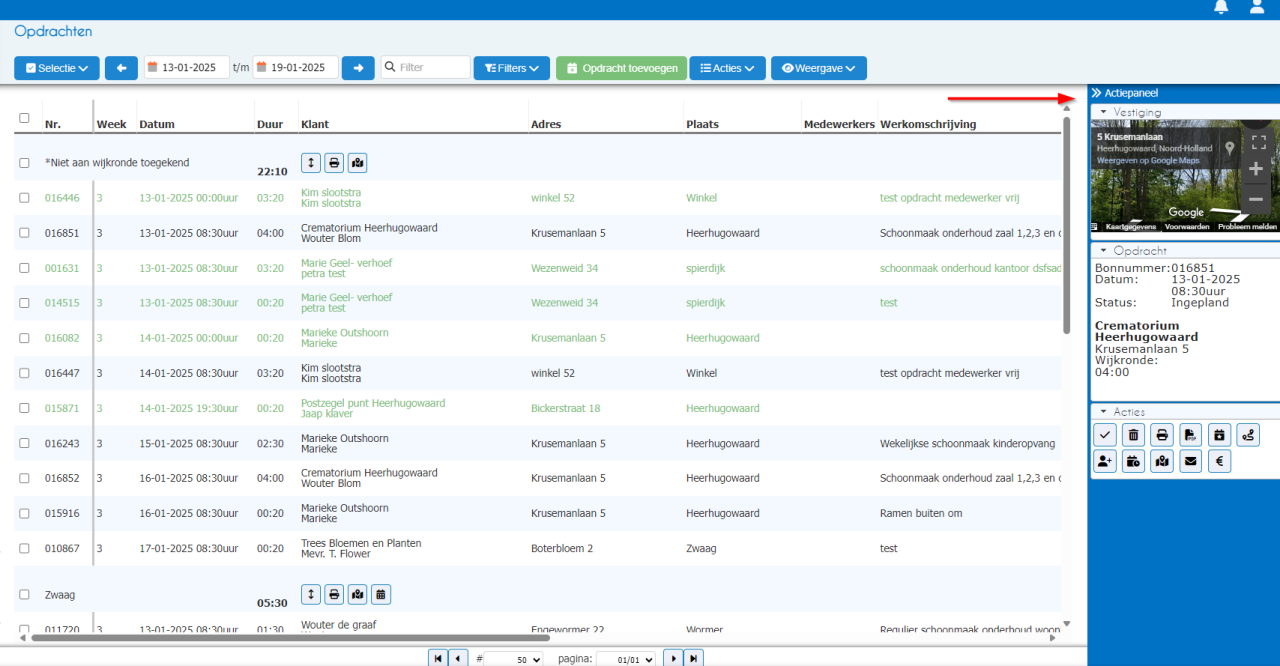Collapse the Actiepaneel with the double chevron
The width and height of the screenshot is (1280, 666).
(x=1096, y=92)
